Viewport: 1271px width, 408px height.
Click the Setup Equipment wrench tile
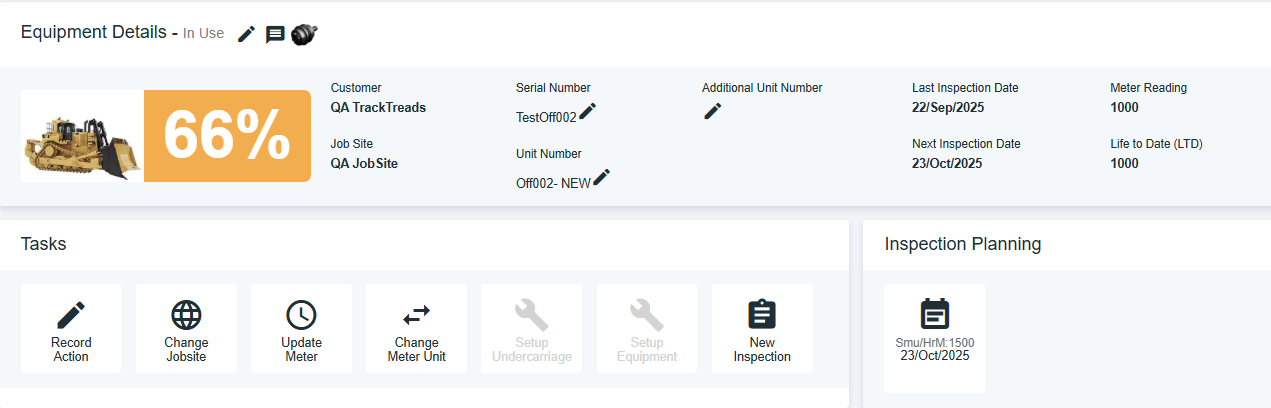647,328
